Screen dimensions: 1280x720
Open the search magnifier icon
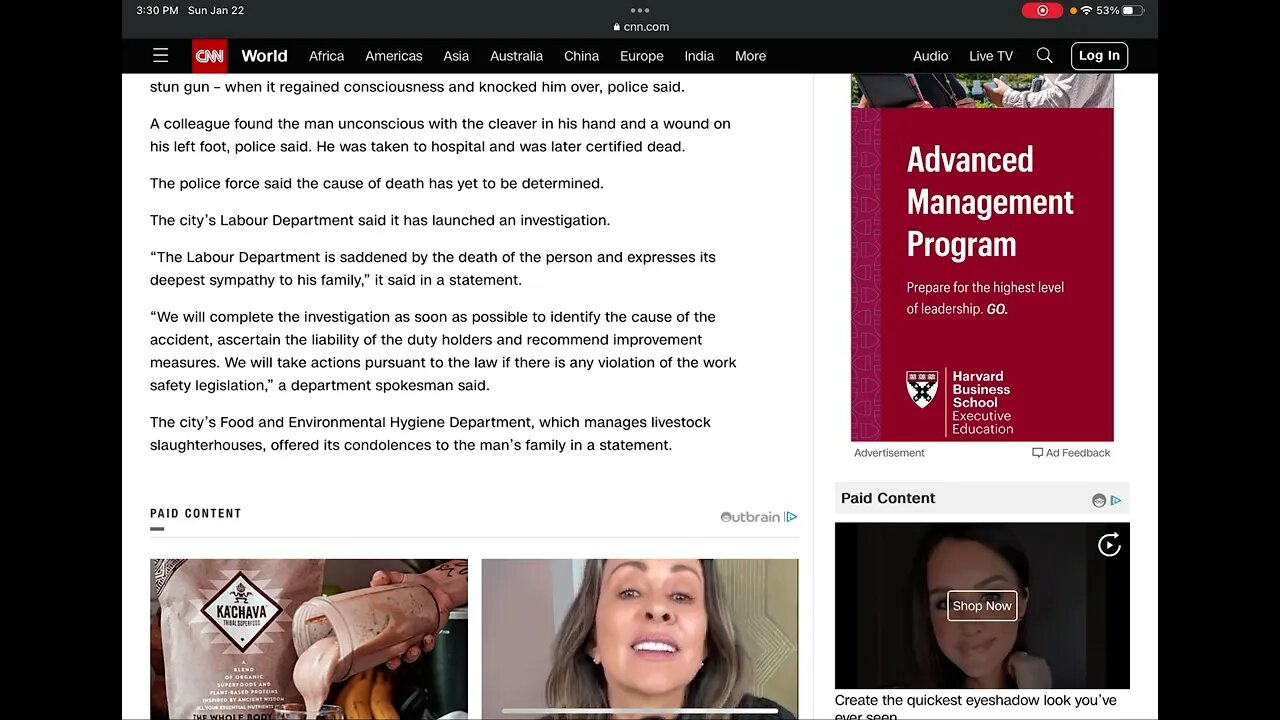[1044, 56]
